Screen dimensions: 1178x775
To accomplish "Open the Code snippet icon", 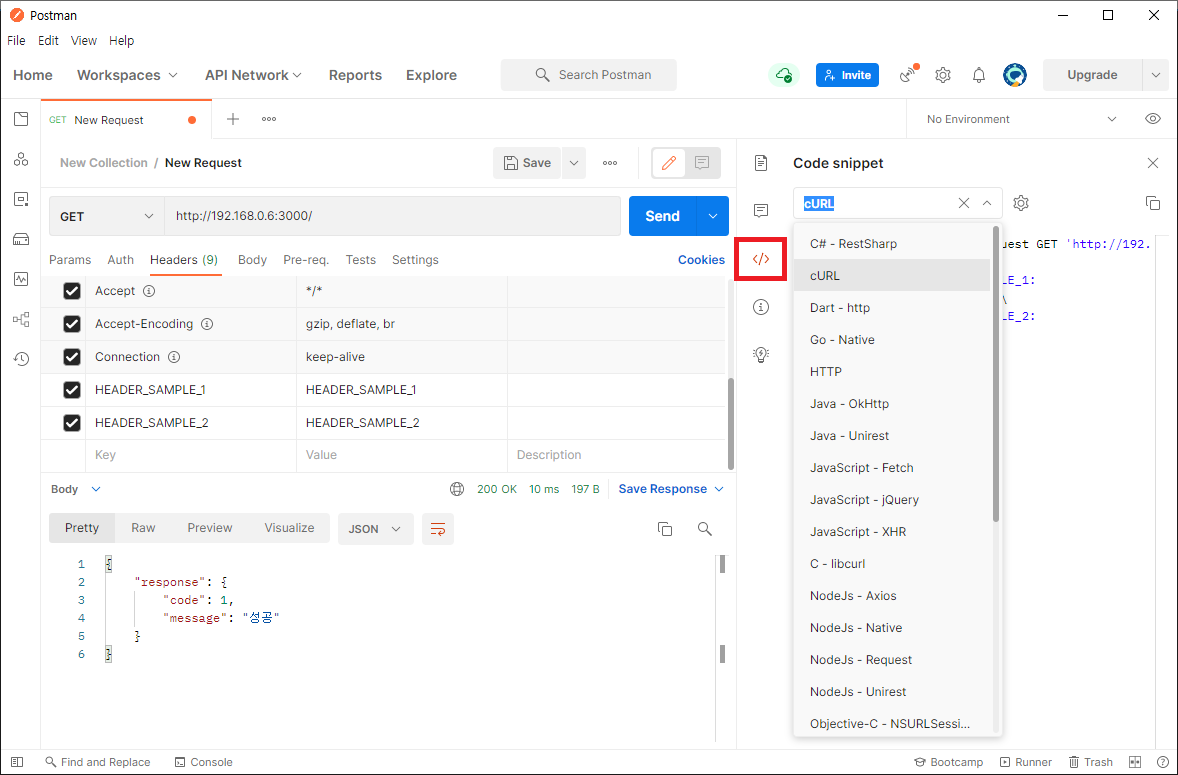I will click(x=761, y=259).
